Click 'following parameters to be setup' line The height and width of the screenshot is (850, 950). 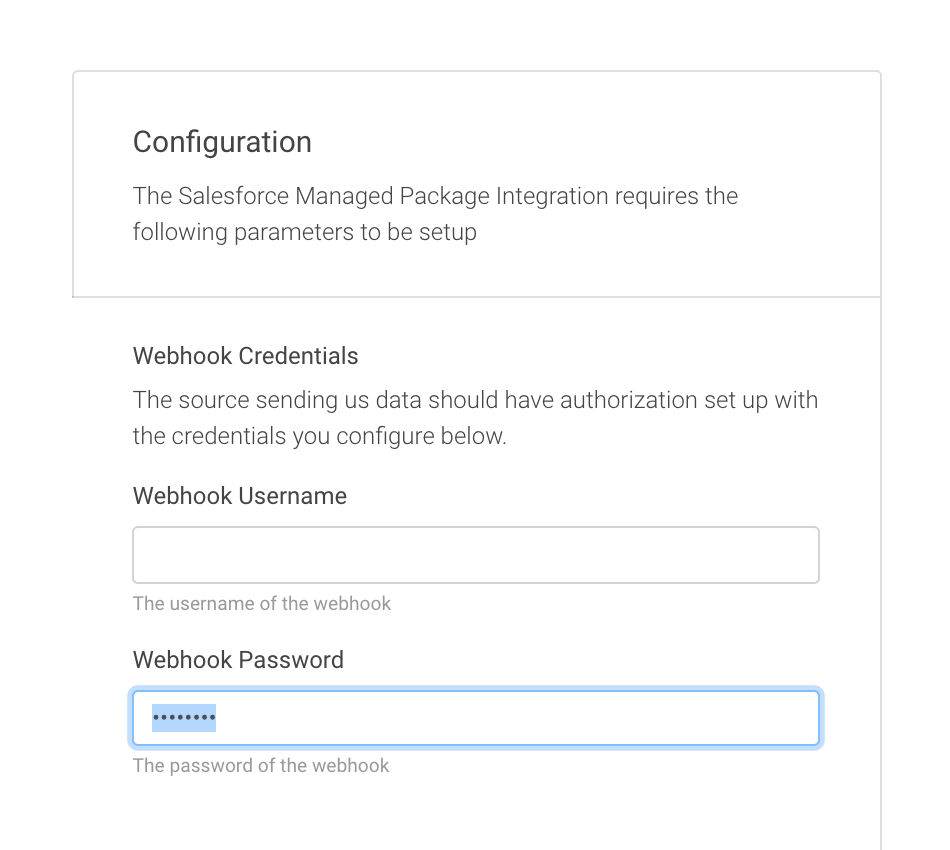coord(305,233)
